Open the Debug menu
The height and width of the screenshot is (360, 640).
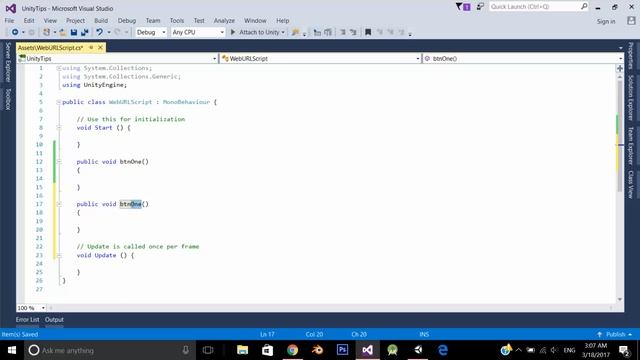(x=127, y=20)
